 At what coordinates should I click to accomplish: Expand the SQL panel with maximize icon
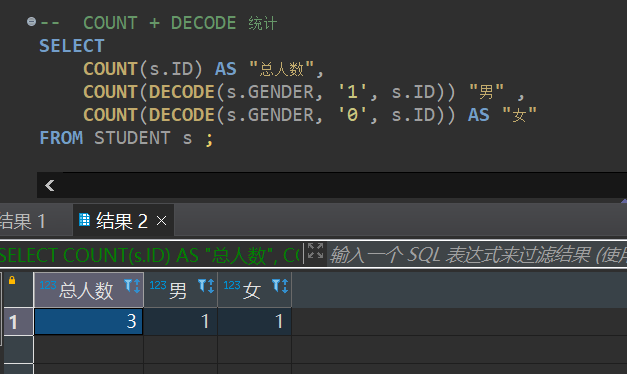[x=315, y=252]
